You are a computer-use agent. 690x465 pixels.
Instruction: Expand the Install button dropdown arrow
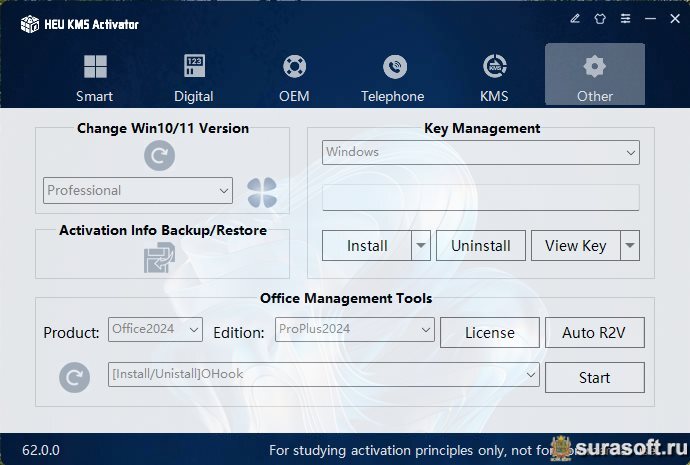[421, 245]
